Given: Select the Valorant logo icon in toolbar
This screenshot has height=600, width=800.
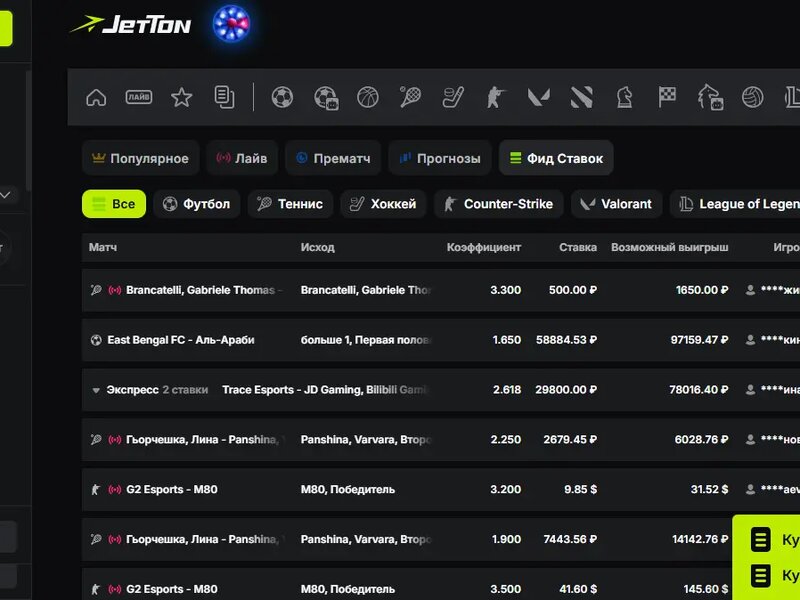Looking at the screenshot, I should (539, 97).
